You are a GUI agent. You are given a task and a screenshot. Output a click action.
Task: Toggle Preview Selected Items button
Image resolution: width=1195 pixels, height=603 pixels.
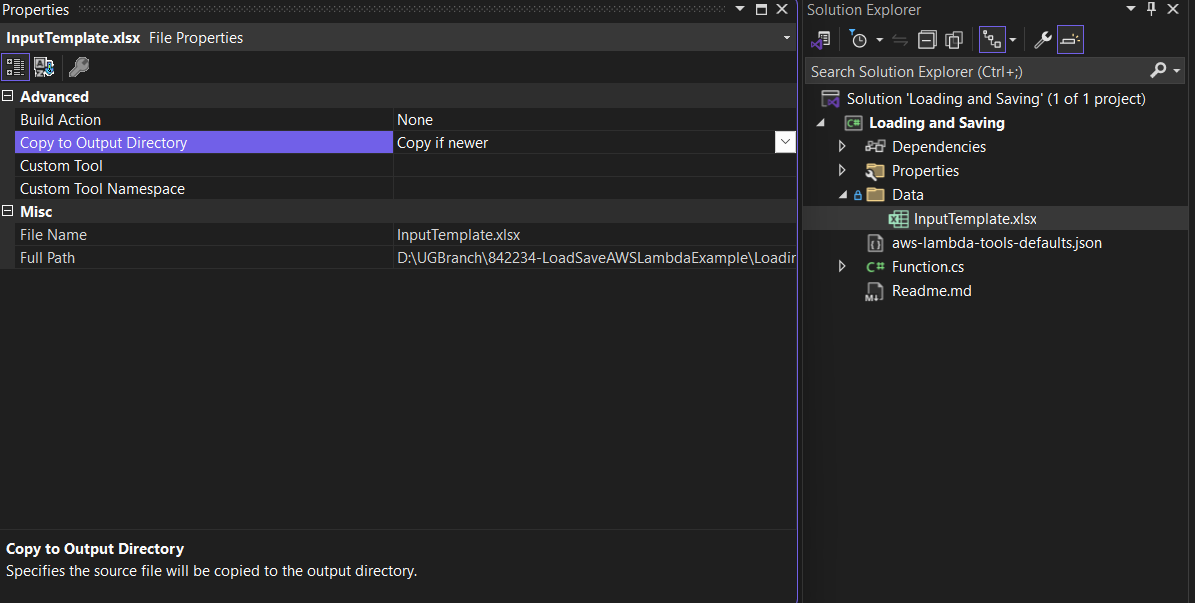point(1070,40)
